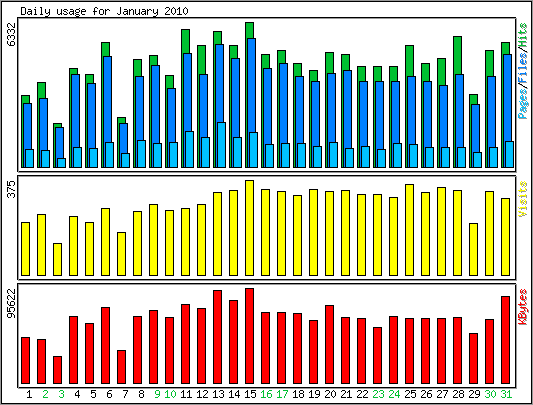Select day label 21
The image size is (533, 405).
click(x=346, y=394)
